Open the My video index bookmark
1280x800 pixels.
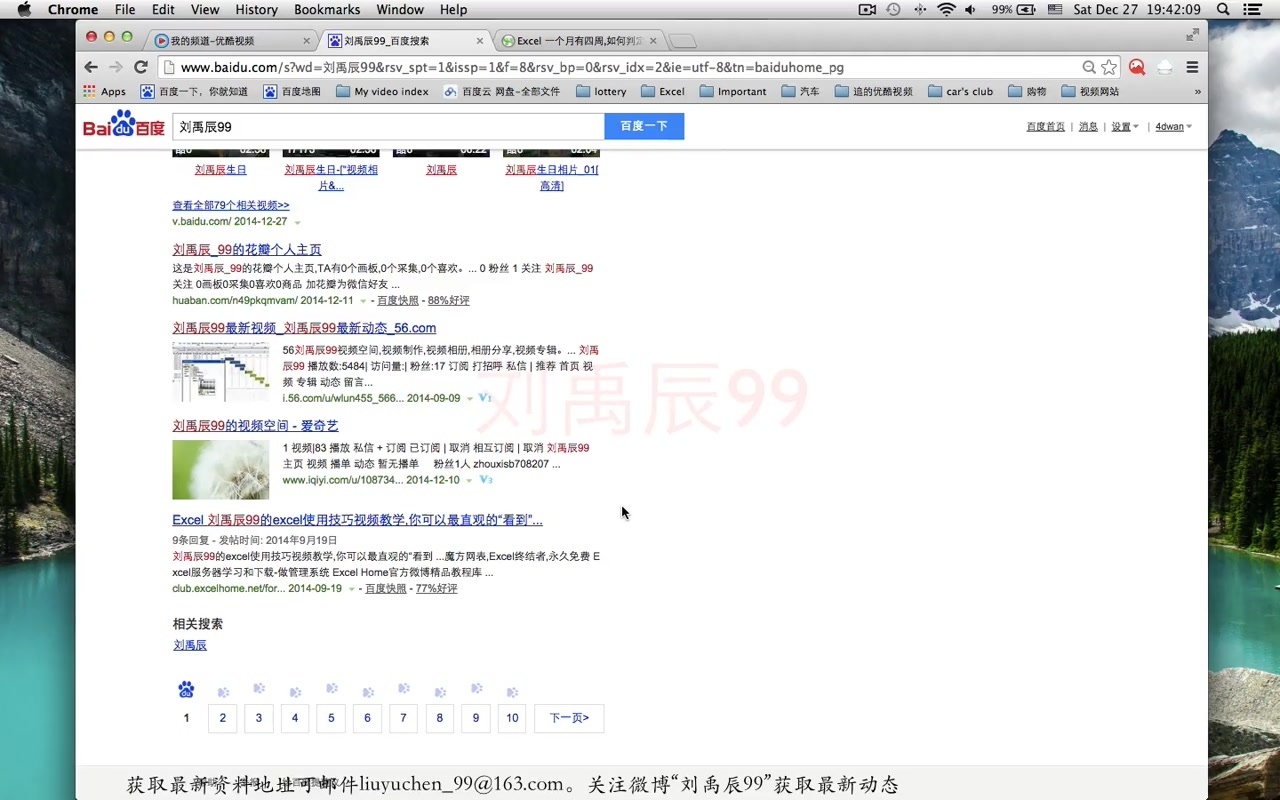point(383,91)
